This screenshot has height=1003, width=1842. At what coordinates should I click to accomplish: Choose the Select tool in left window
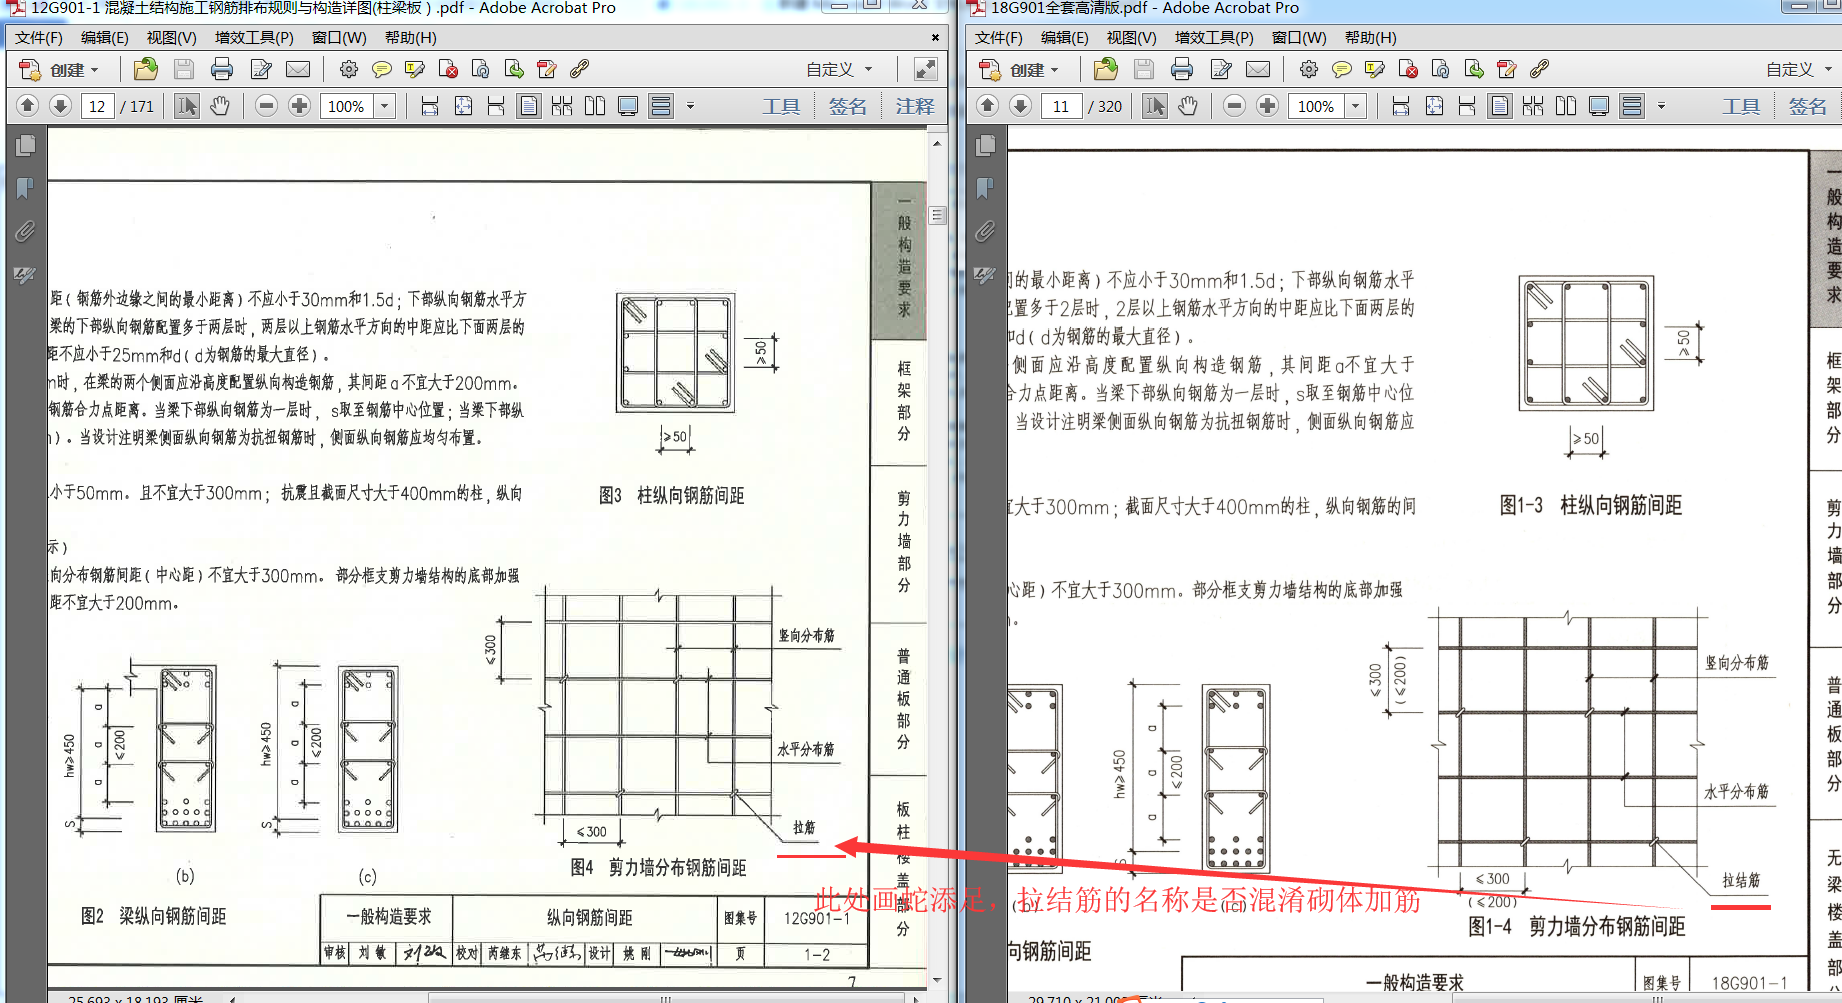(x=186, y=105)
